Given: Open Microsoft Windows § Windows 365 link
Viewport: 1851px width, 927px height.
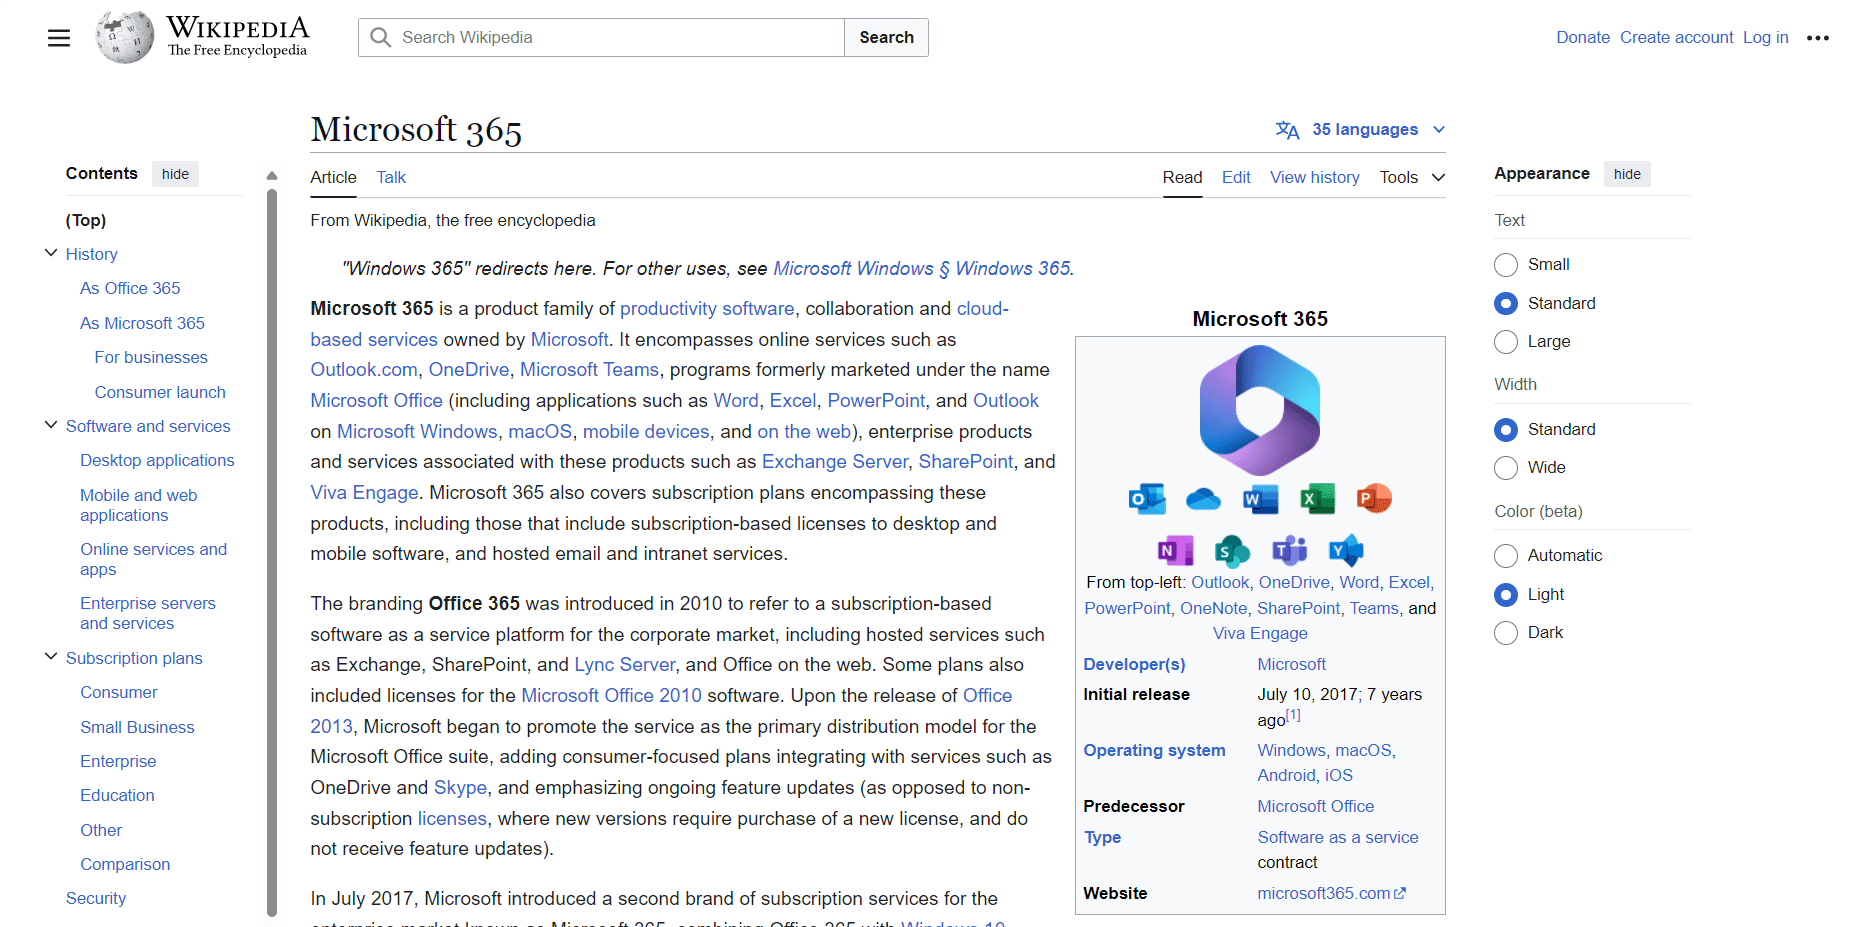Looking at the screenshot, I should (x=922, y=269).
